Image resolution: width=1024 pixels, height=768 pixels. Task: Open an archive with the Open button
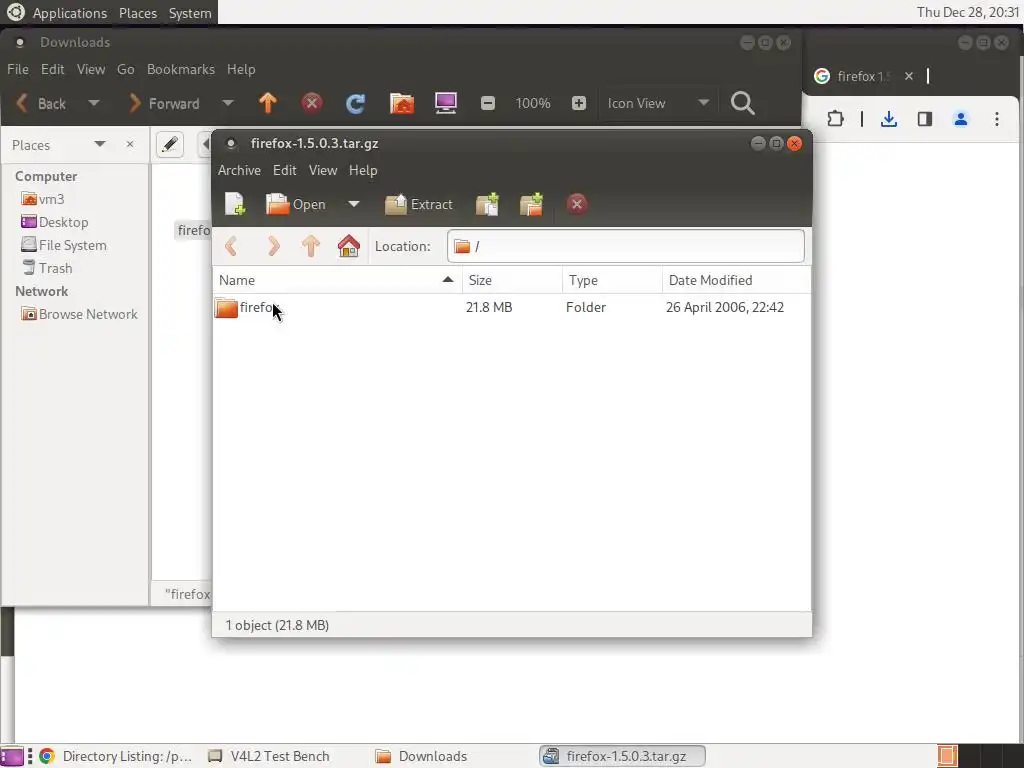pos(296,204)
